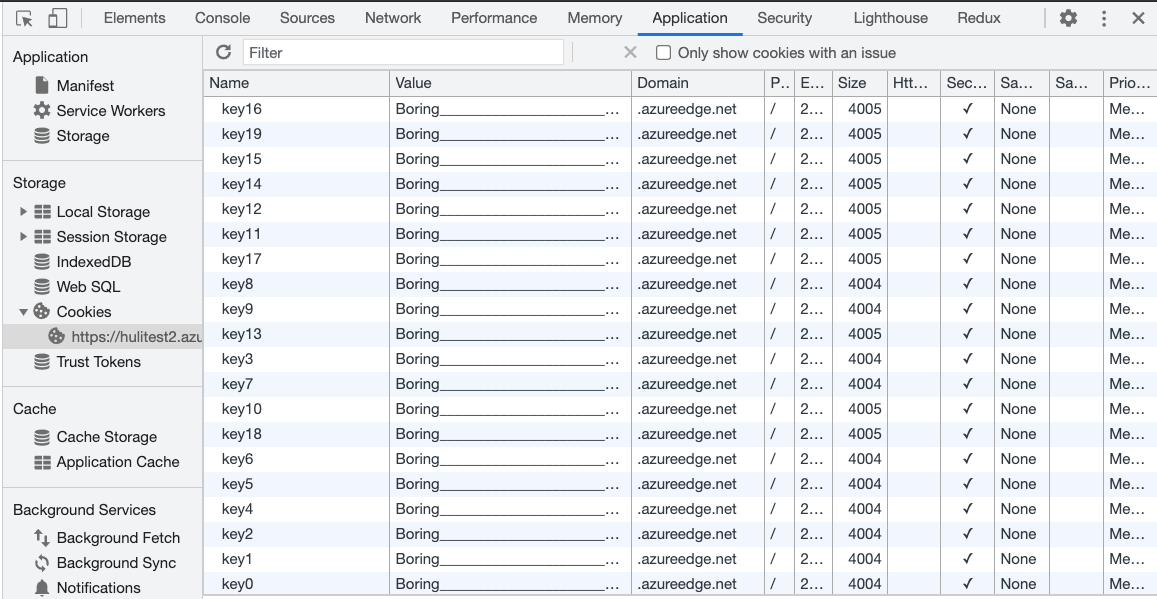
Task: Select the key5 cookie row
Action: [680, 485]
